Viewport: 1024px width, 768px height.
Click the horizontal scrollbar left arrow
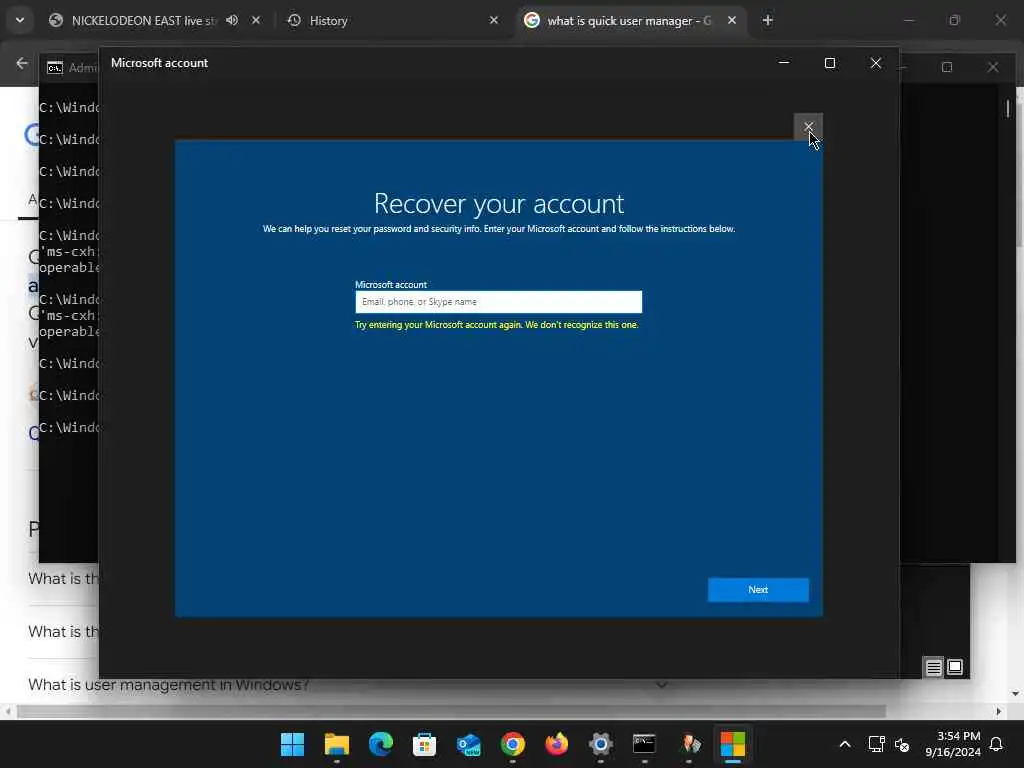pyautogui.click(x=7, y=711)
